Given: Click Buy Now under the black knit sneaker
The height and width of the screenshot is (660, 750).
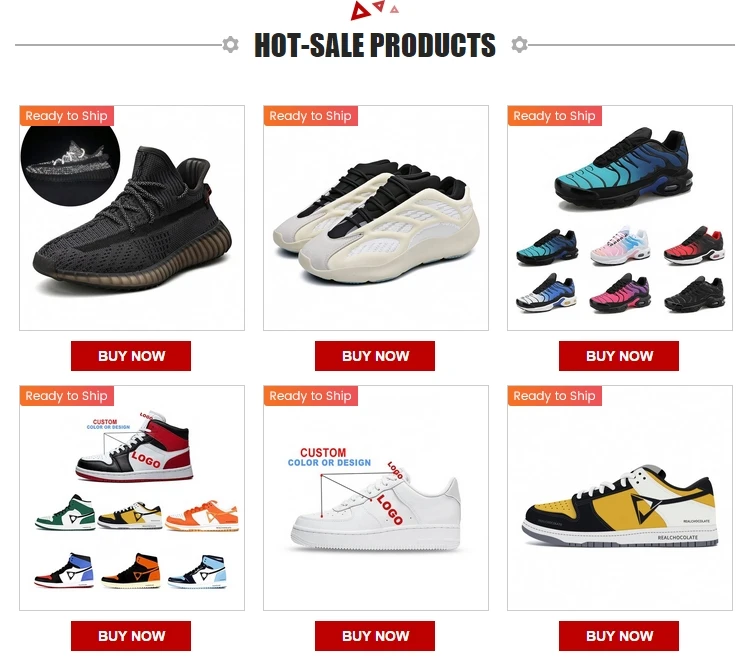Looking at the screenshot, I should [x=131, y=356].
